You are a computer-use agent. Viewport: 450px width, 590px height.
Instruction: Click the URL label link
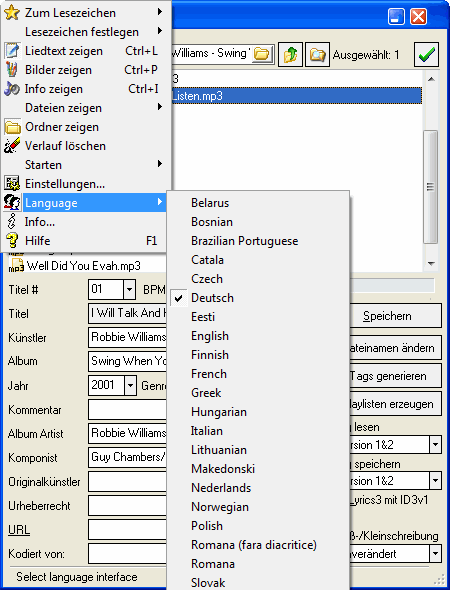pos(19,530)
